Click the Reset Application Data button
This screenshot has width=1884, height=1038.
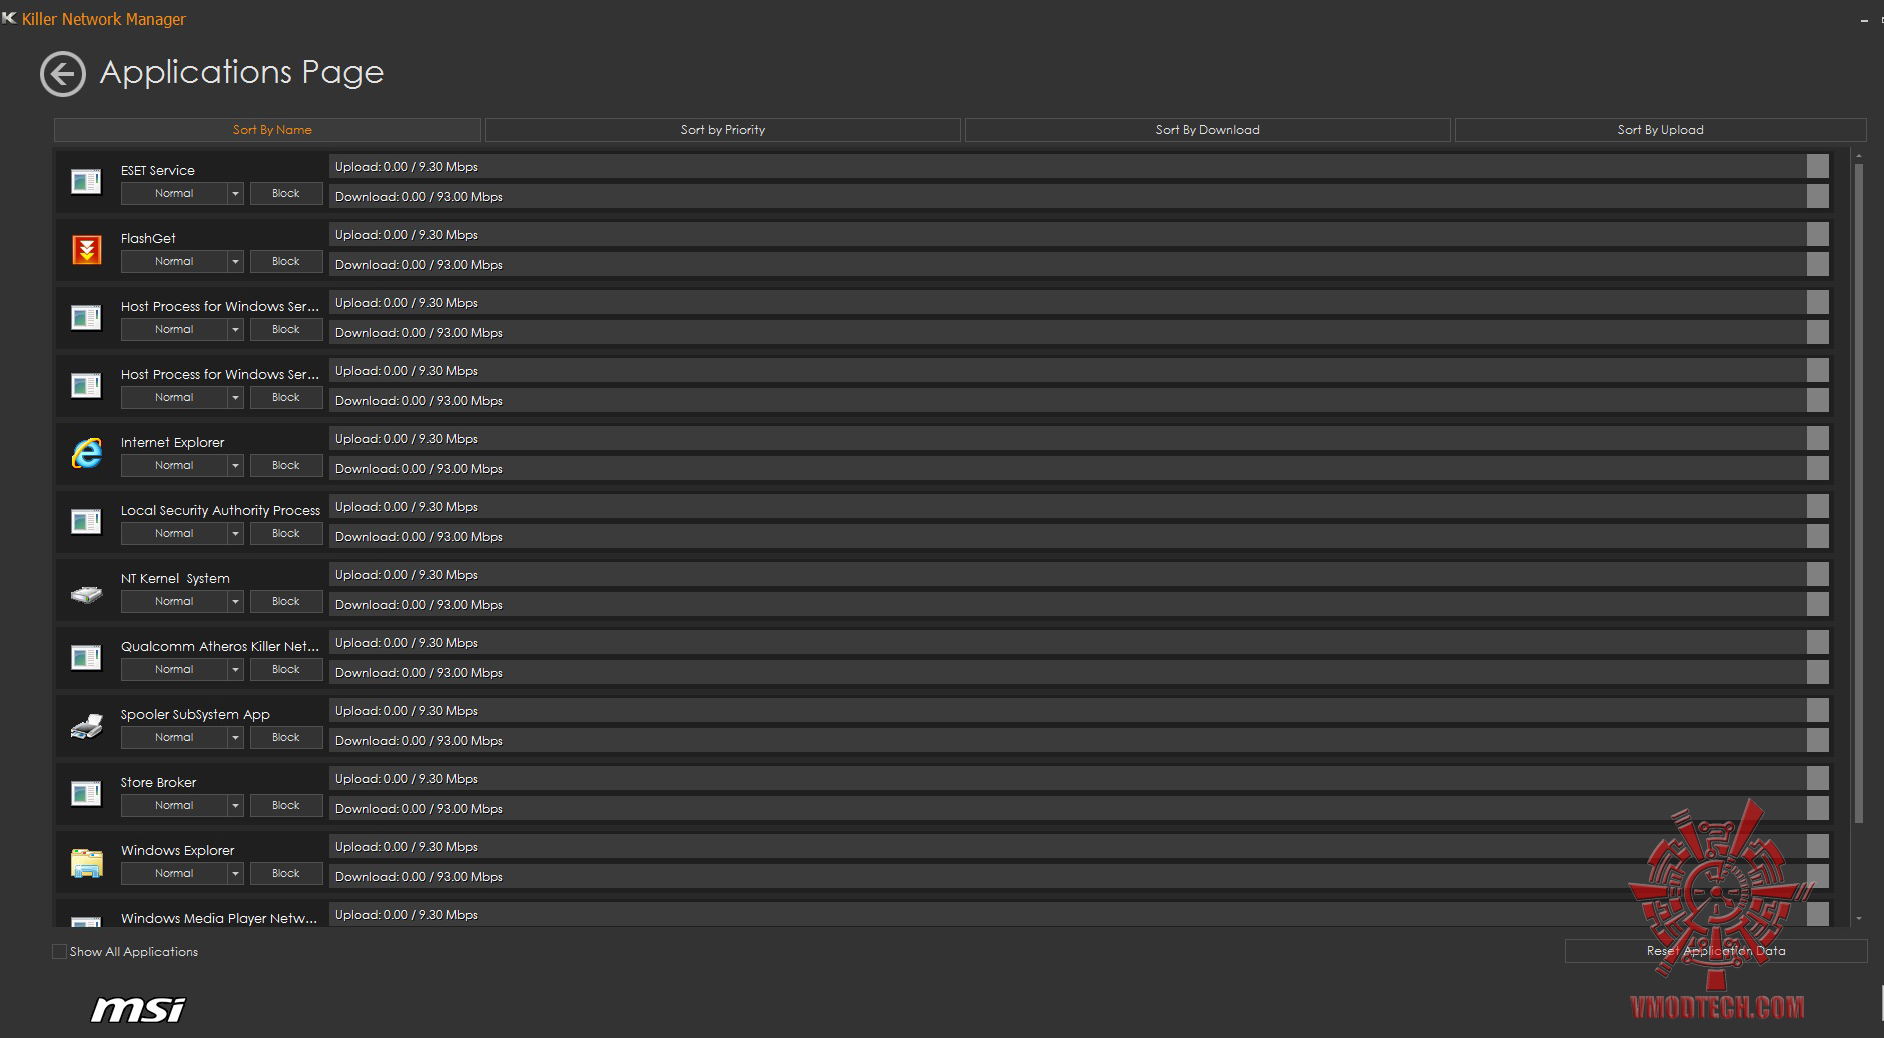[1716, 951]
